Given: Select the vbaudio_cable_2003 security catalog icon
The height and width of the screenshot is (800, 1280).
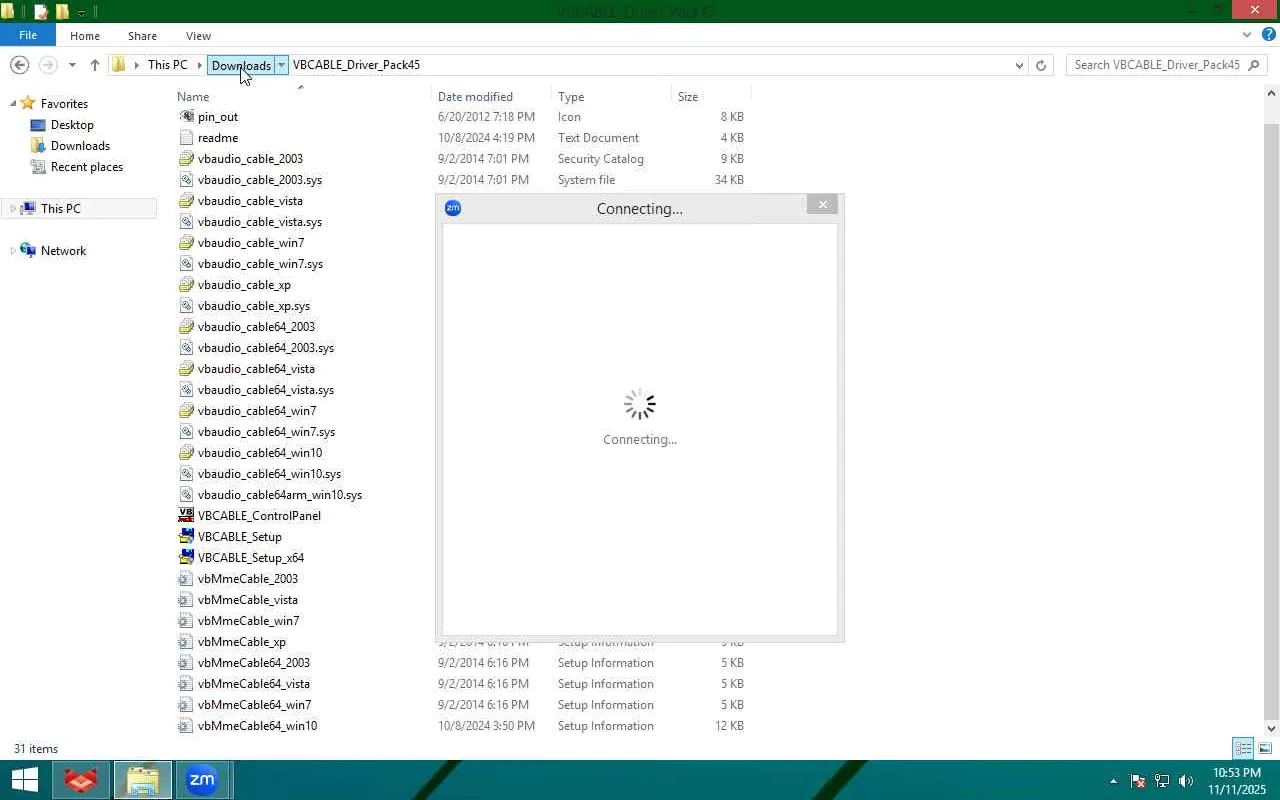Looking at the screenshot, I should [x=186, y=159].
